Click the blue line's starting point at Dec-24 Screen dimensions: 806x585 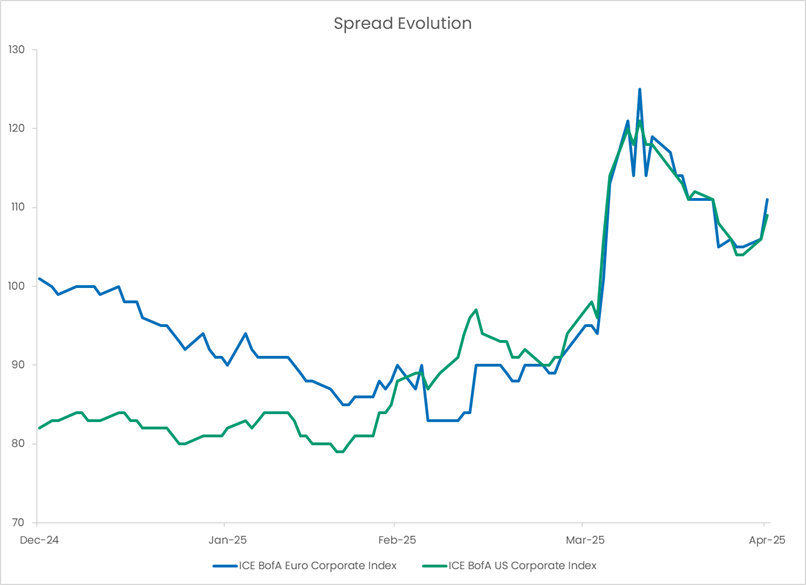39,278
